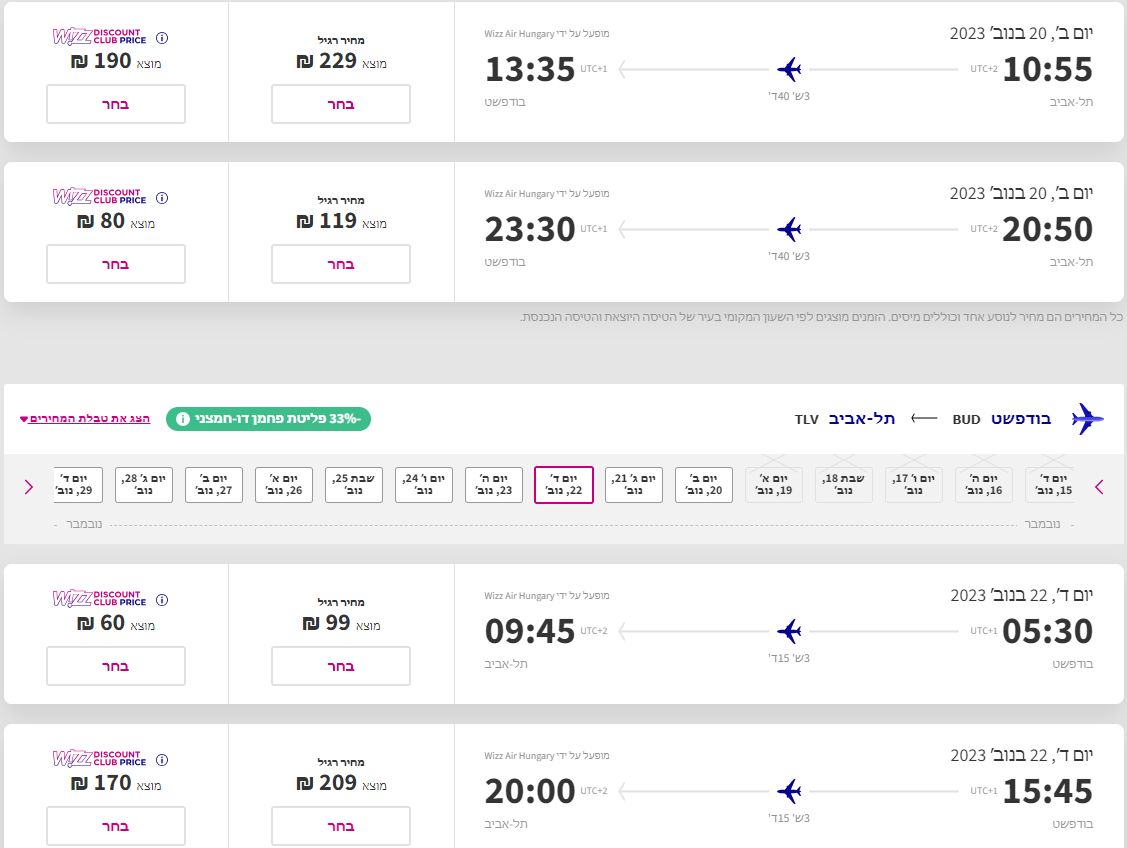Choose regular price 229 ₪ fare

[341, 104]
